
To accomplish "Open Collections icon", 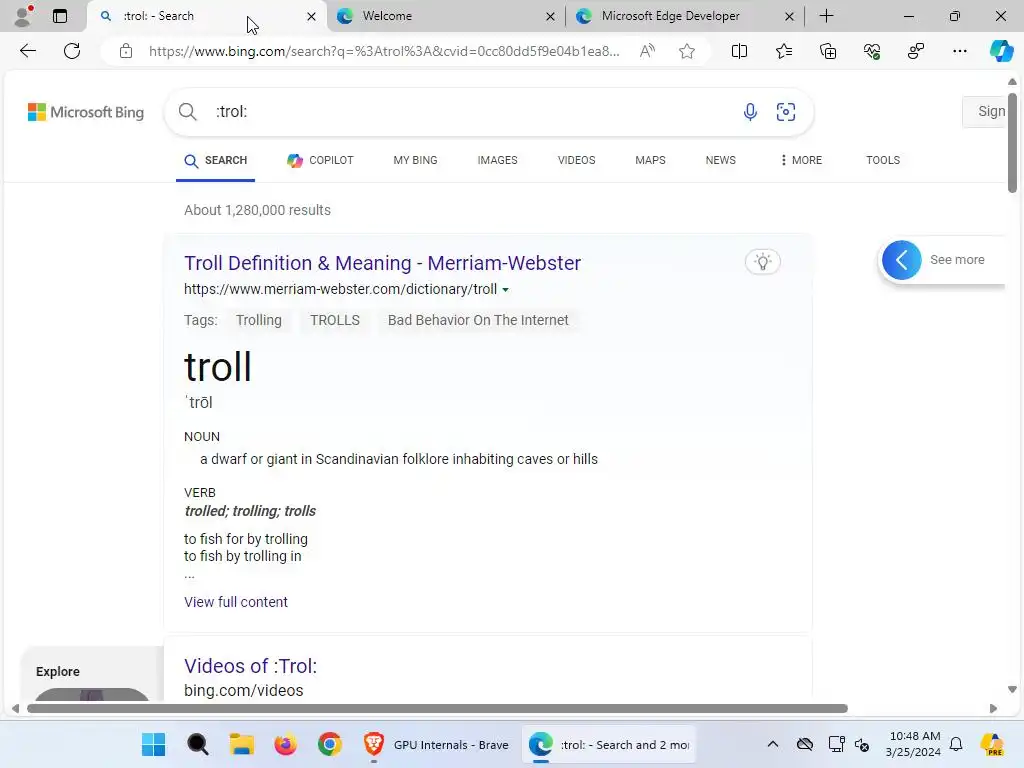I will coord(827,51).
